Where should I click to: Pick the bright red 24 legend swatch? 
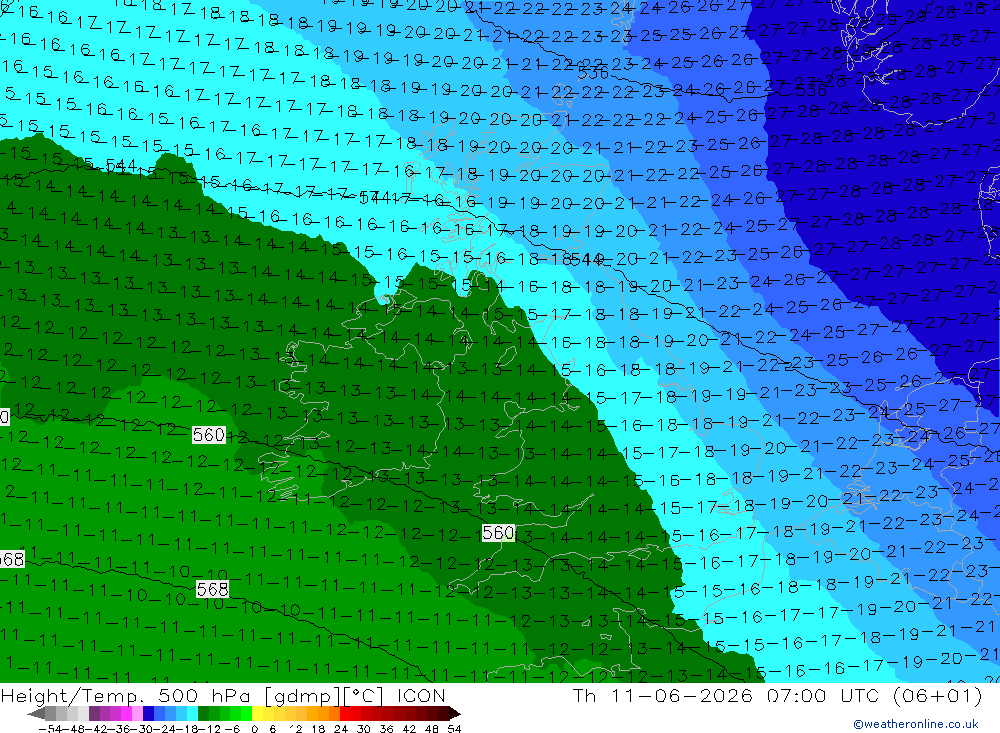click(344, 713)
